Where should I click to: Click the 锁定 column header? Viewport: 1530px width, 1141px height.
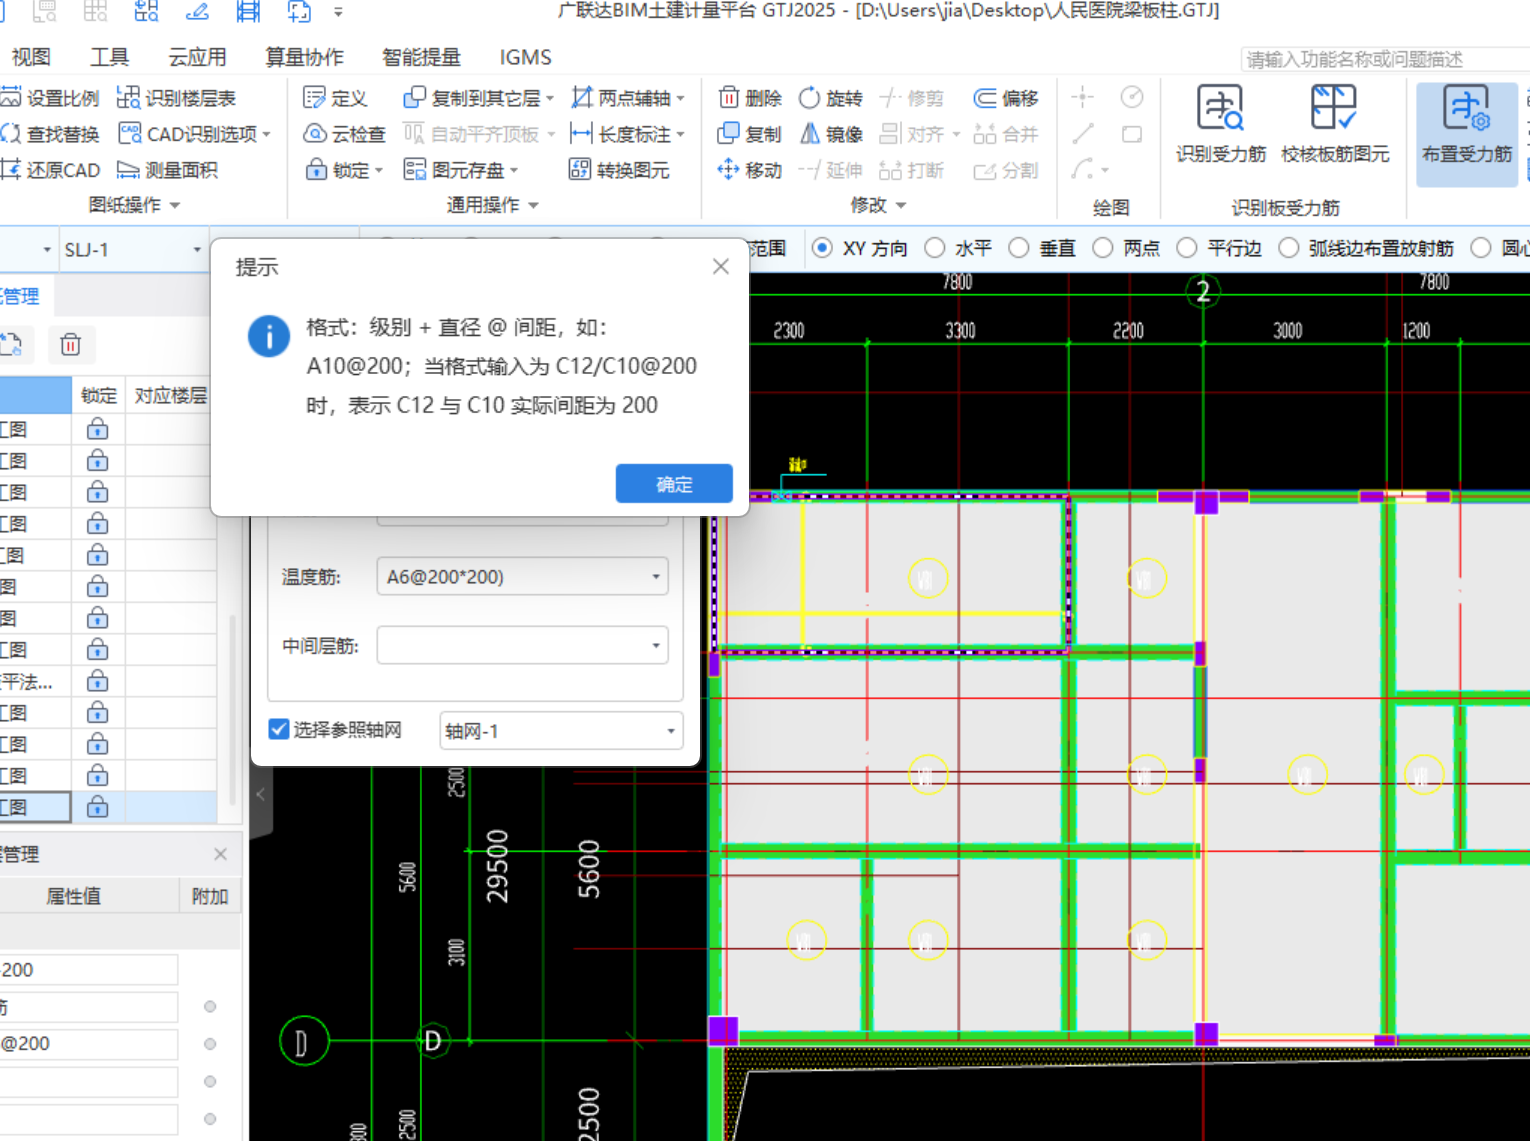[x=98, y=396]
